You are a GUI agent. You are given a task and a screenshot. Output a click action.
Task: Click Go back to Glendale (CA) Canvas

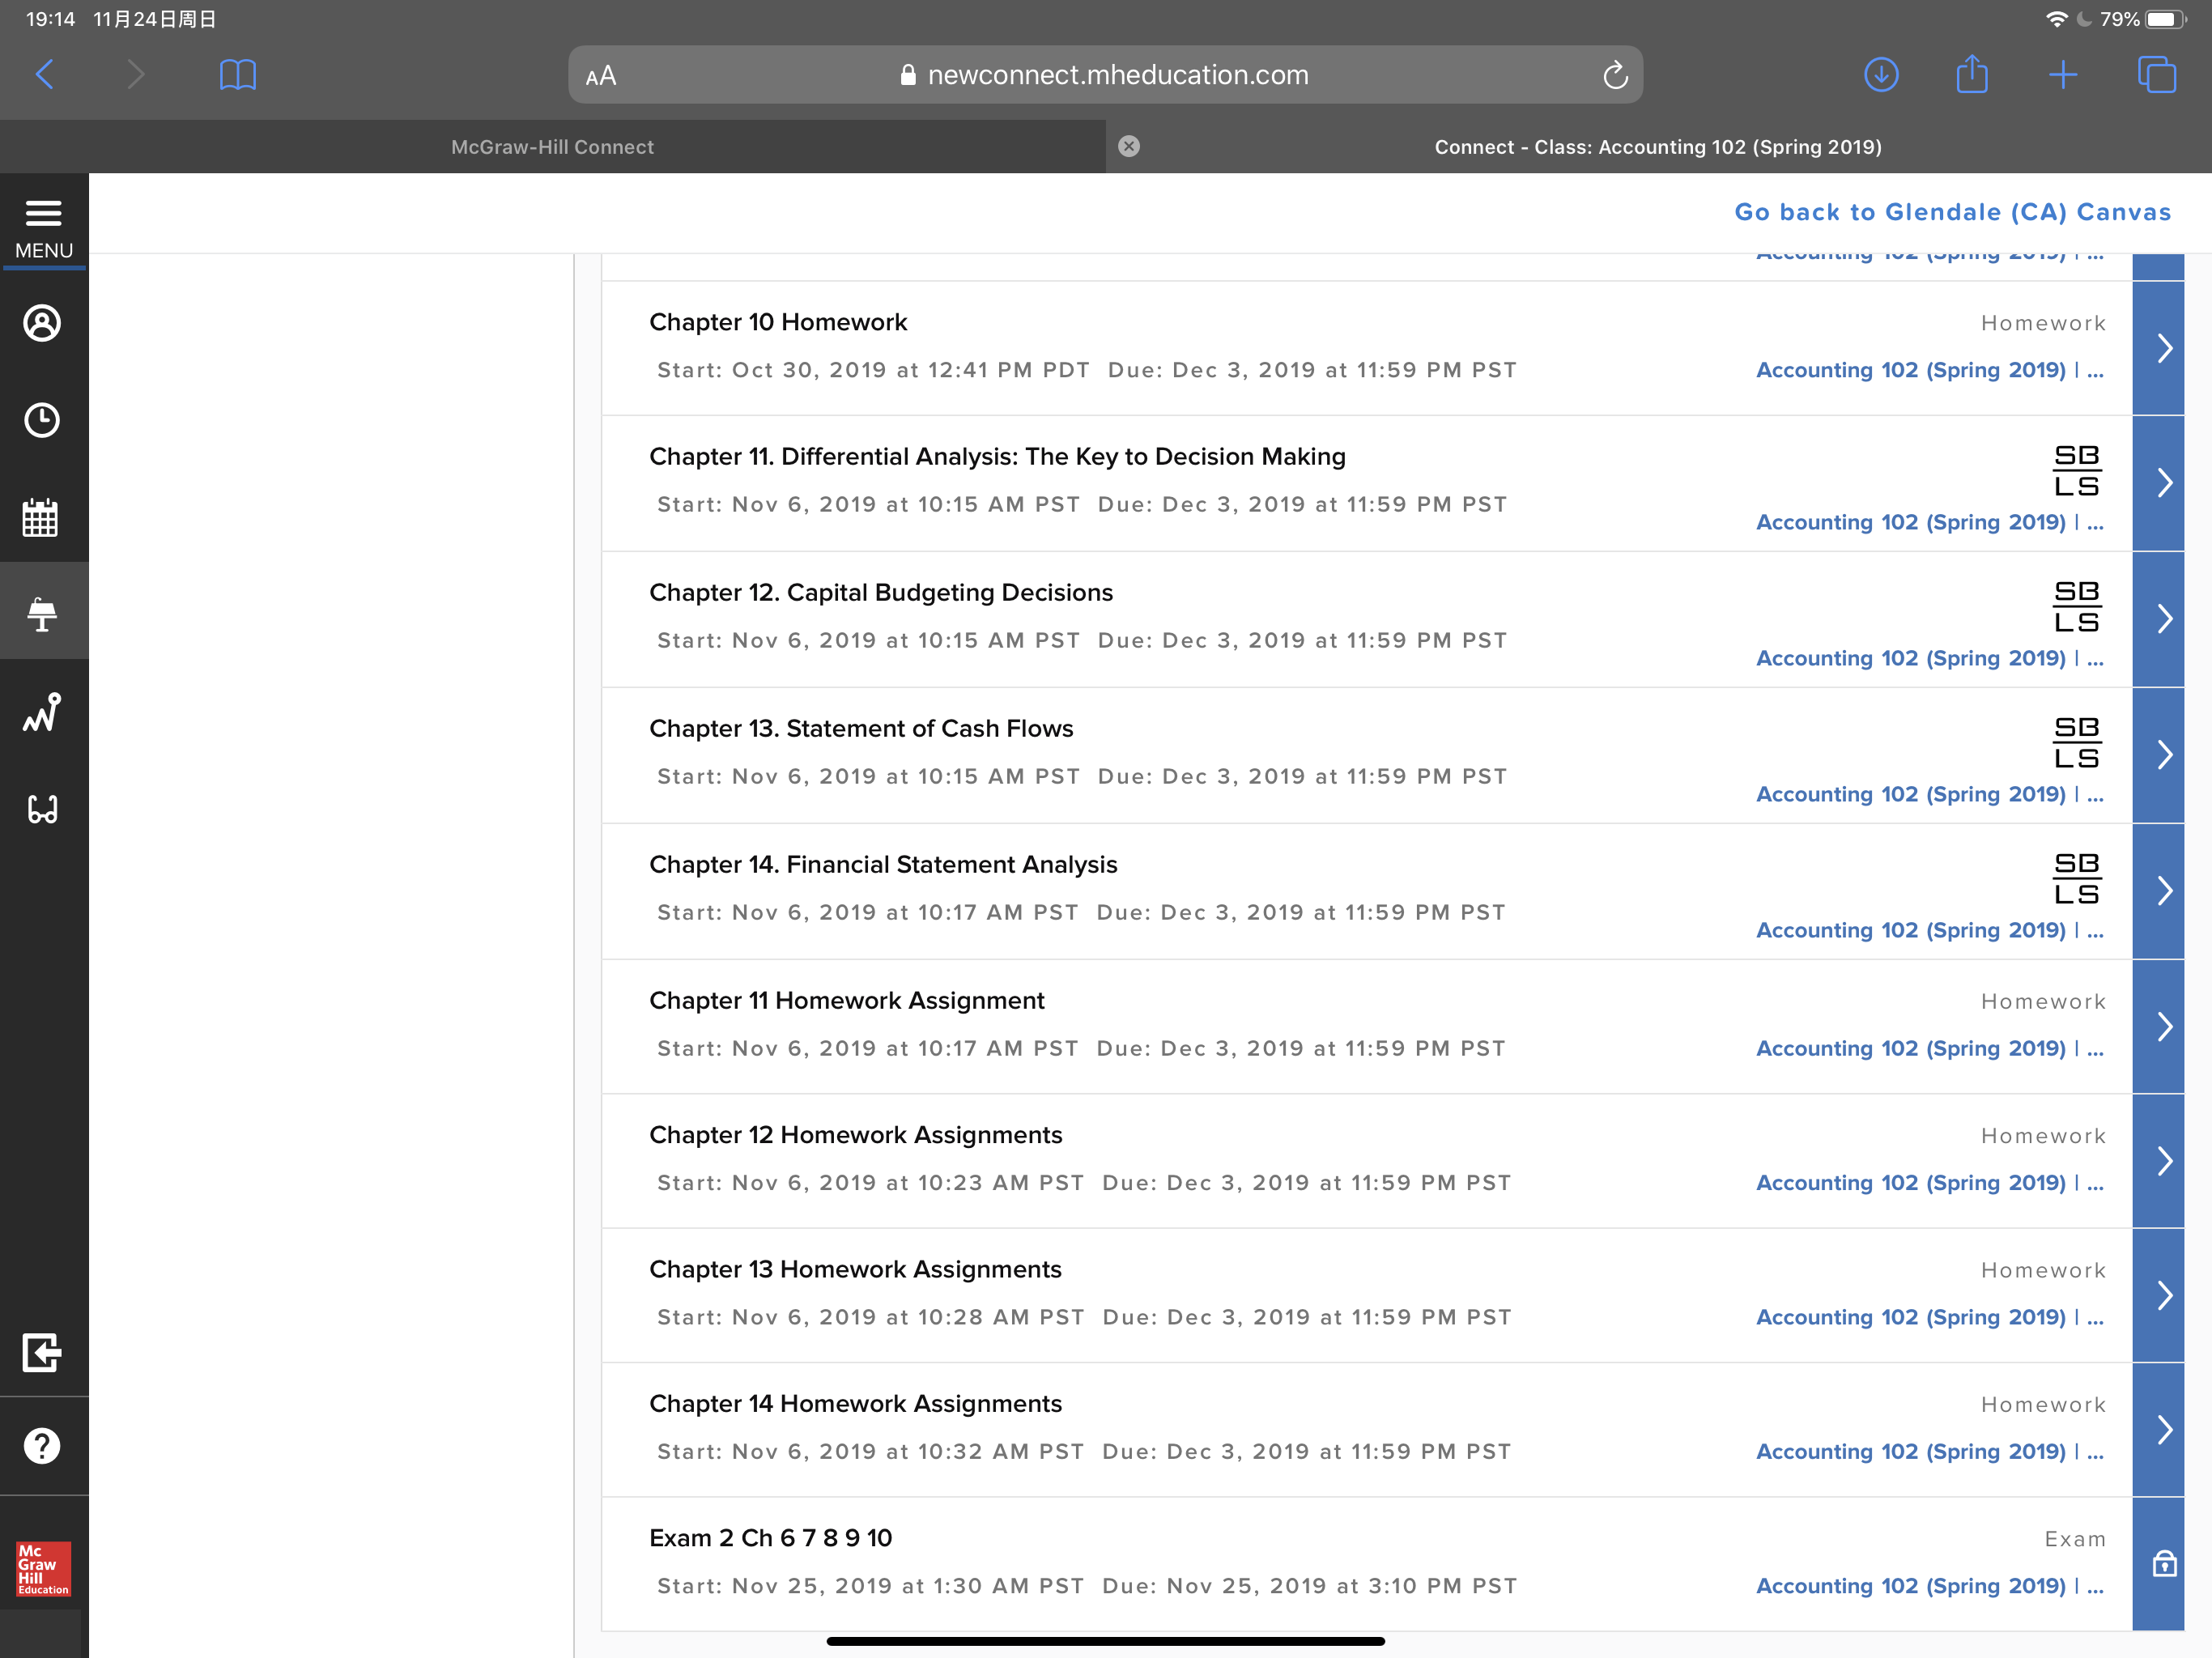coord(1952,212)
